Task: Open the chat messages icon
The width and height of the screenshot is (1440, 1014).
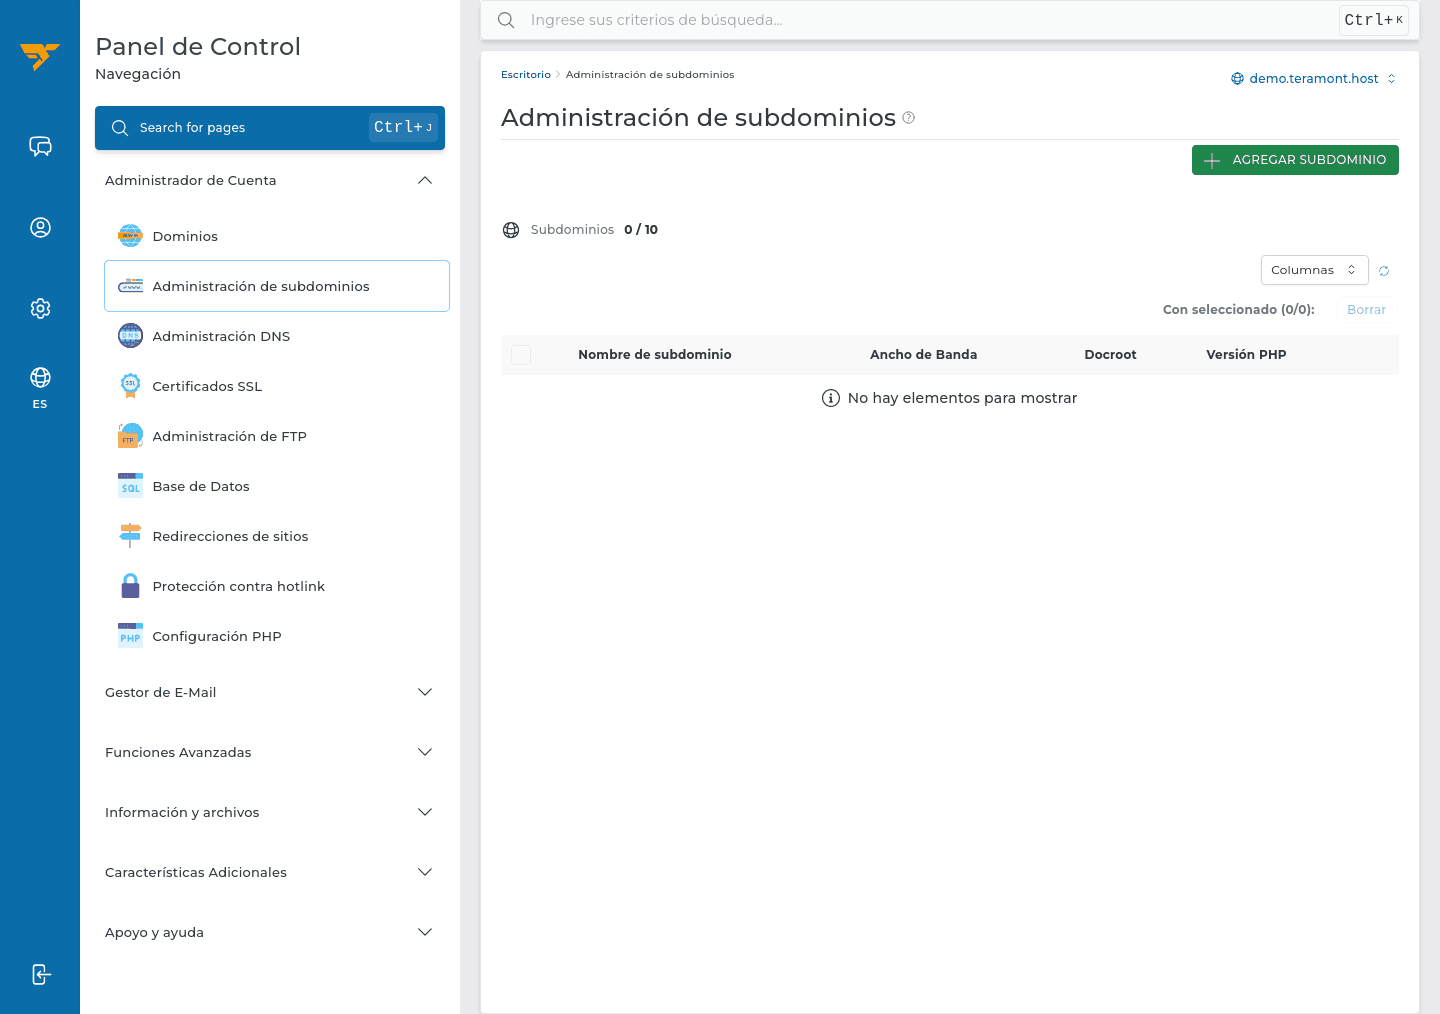Action: pos(40,147)
